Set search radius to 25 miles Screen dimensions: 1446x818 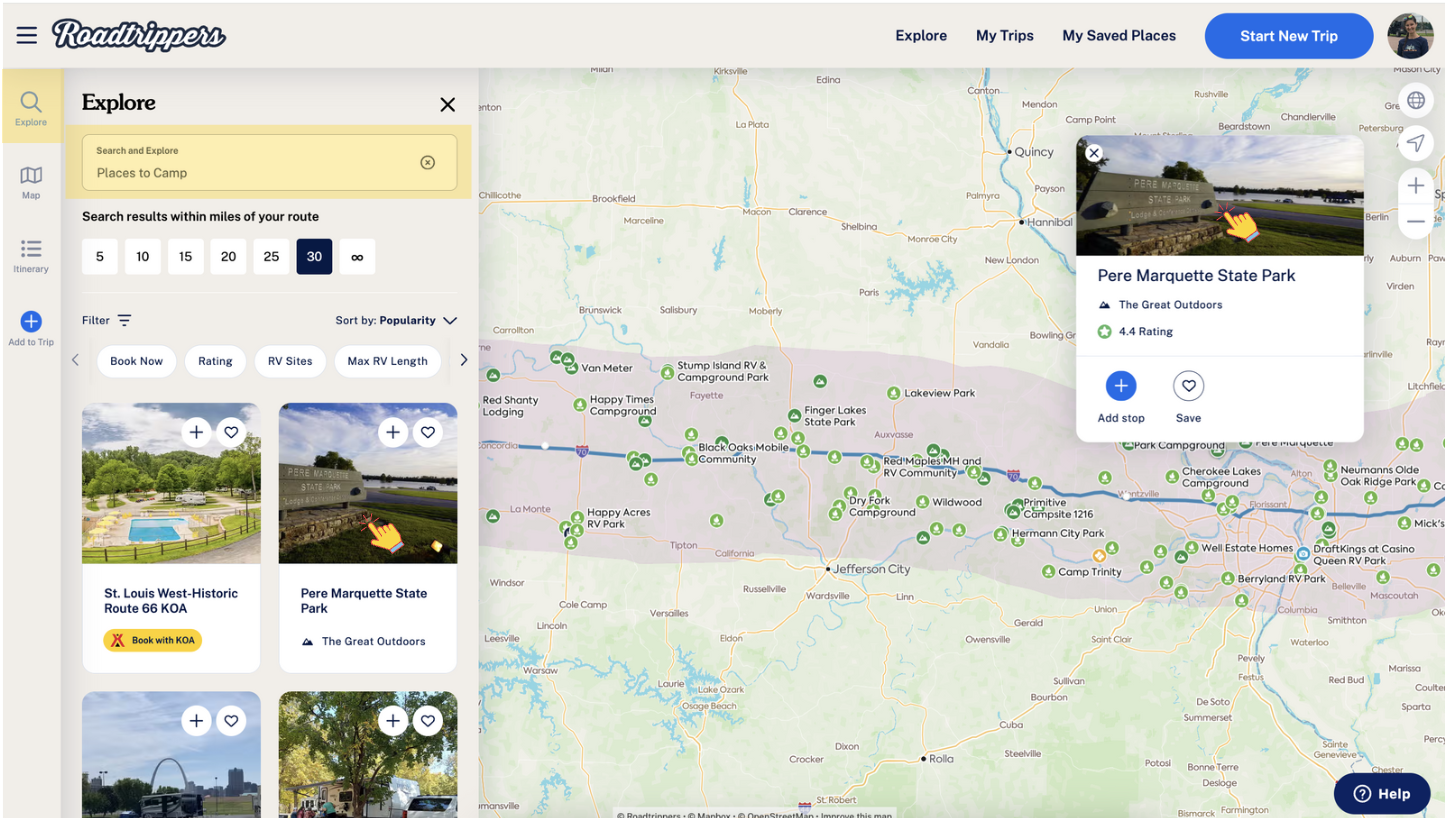click(271, 257)
